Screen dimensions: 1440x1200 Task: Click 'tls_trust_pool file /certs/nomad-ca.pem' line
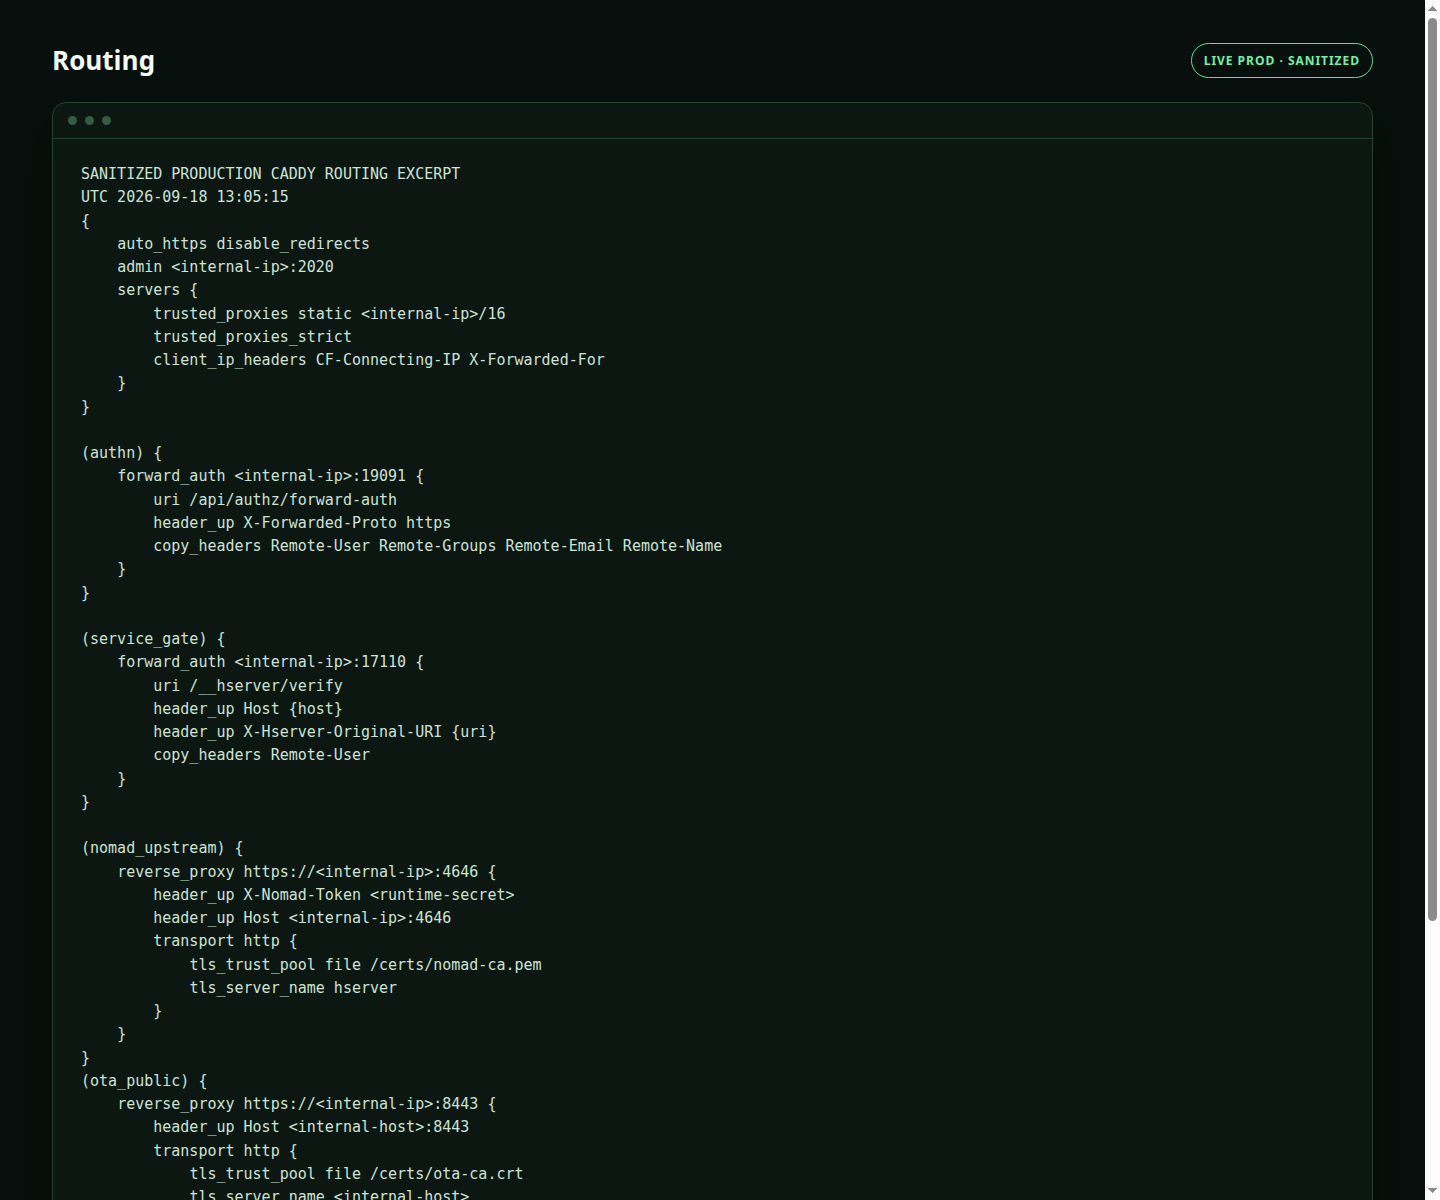[366, 965]
